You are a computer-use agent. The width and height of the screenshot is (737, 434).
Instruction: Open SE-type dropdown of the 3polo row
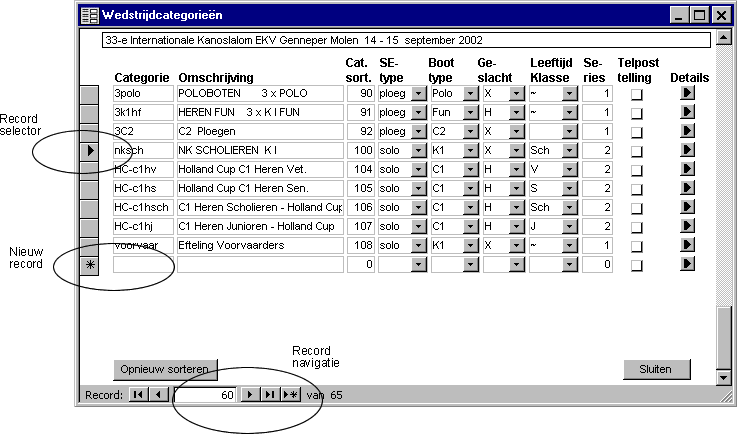[x=418, y=94]
